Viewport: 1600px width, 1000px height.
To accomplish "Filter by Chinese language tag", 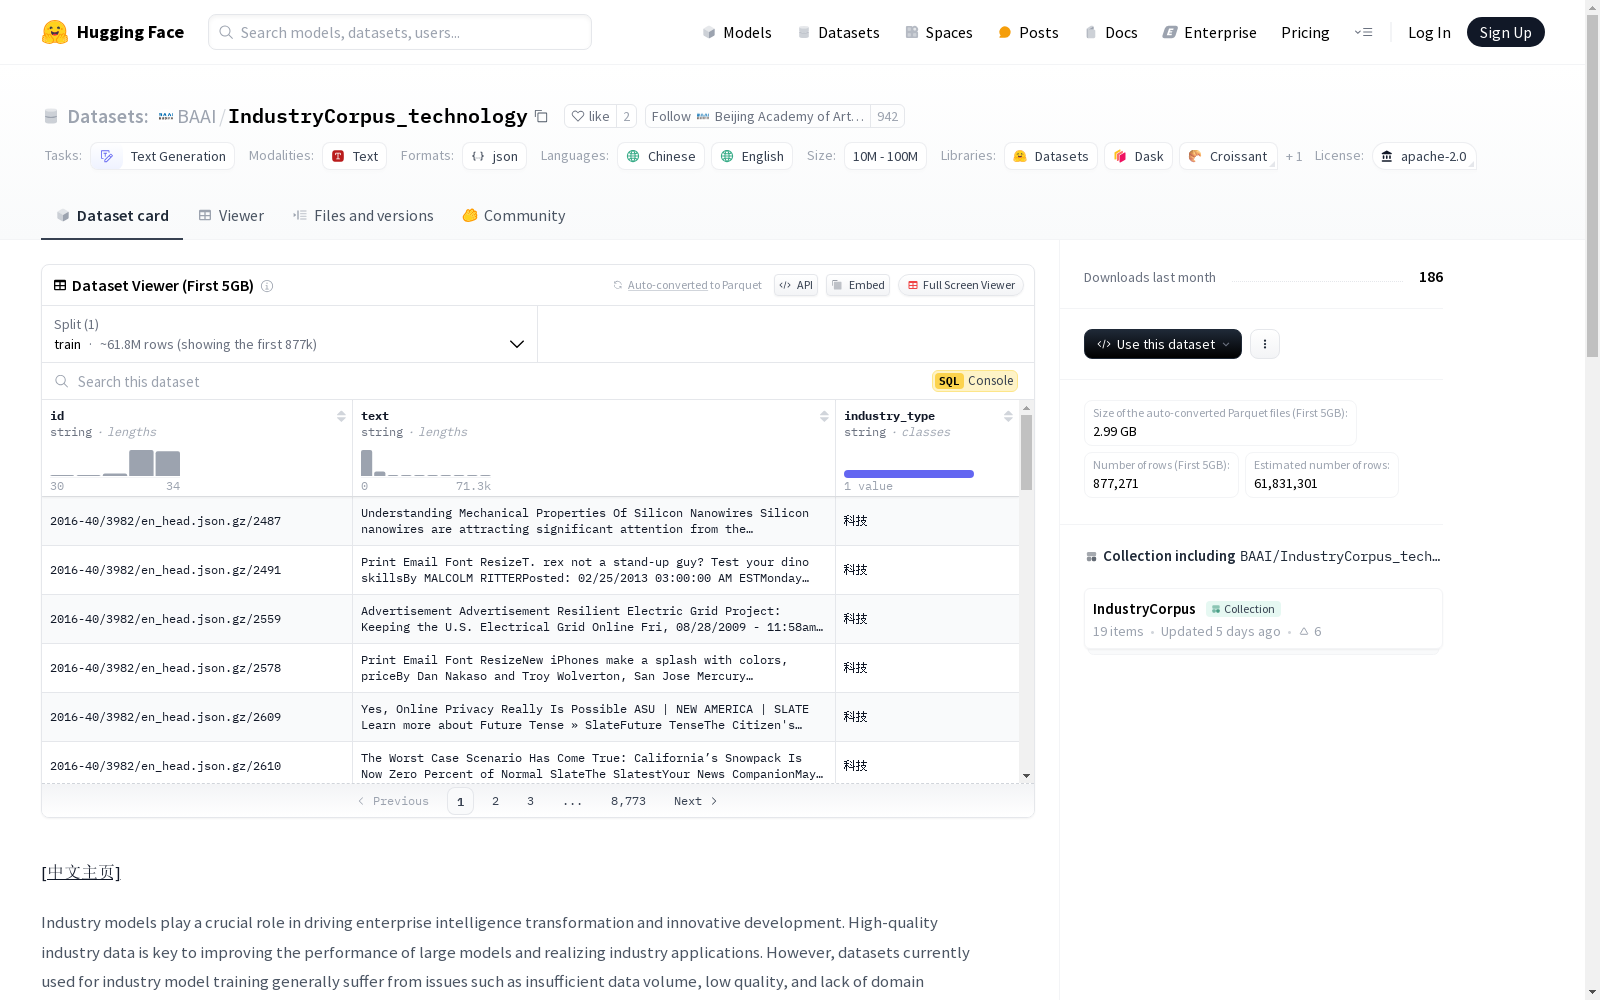I will [x=661, y=156].
